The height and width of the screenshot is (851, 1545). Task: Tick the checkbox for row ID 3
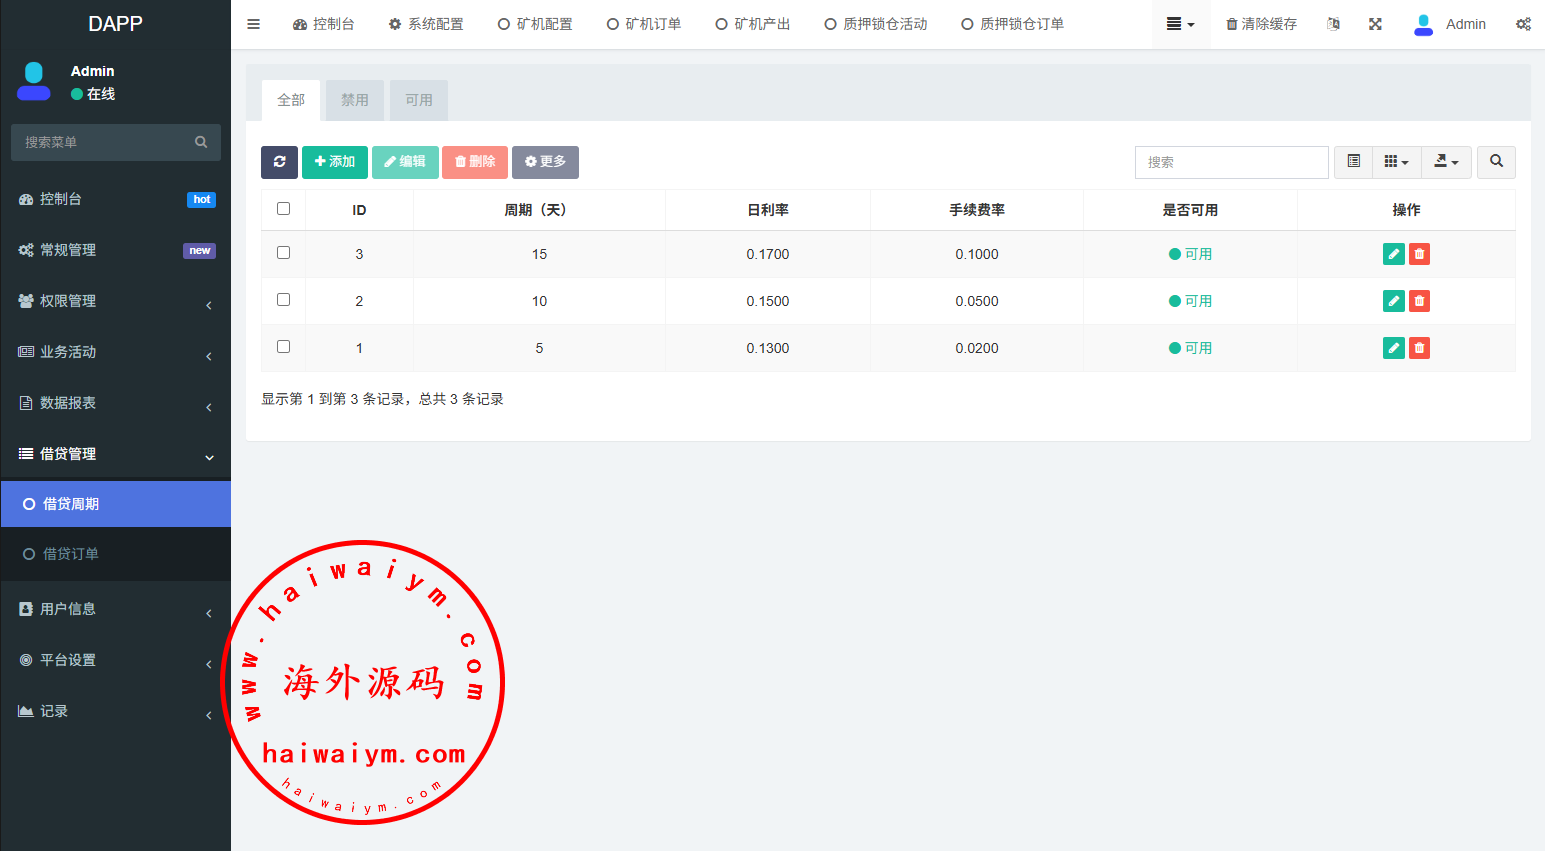284,253
